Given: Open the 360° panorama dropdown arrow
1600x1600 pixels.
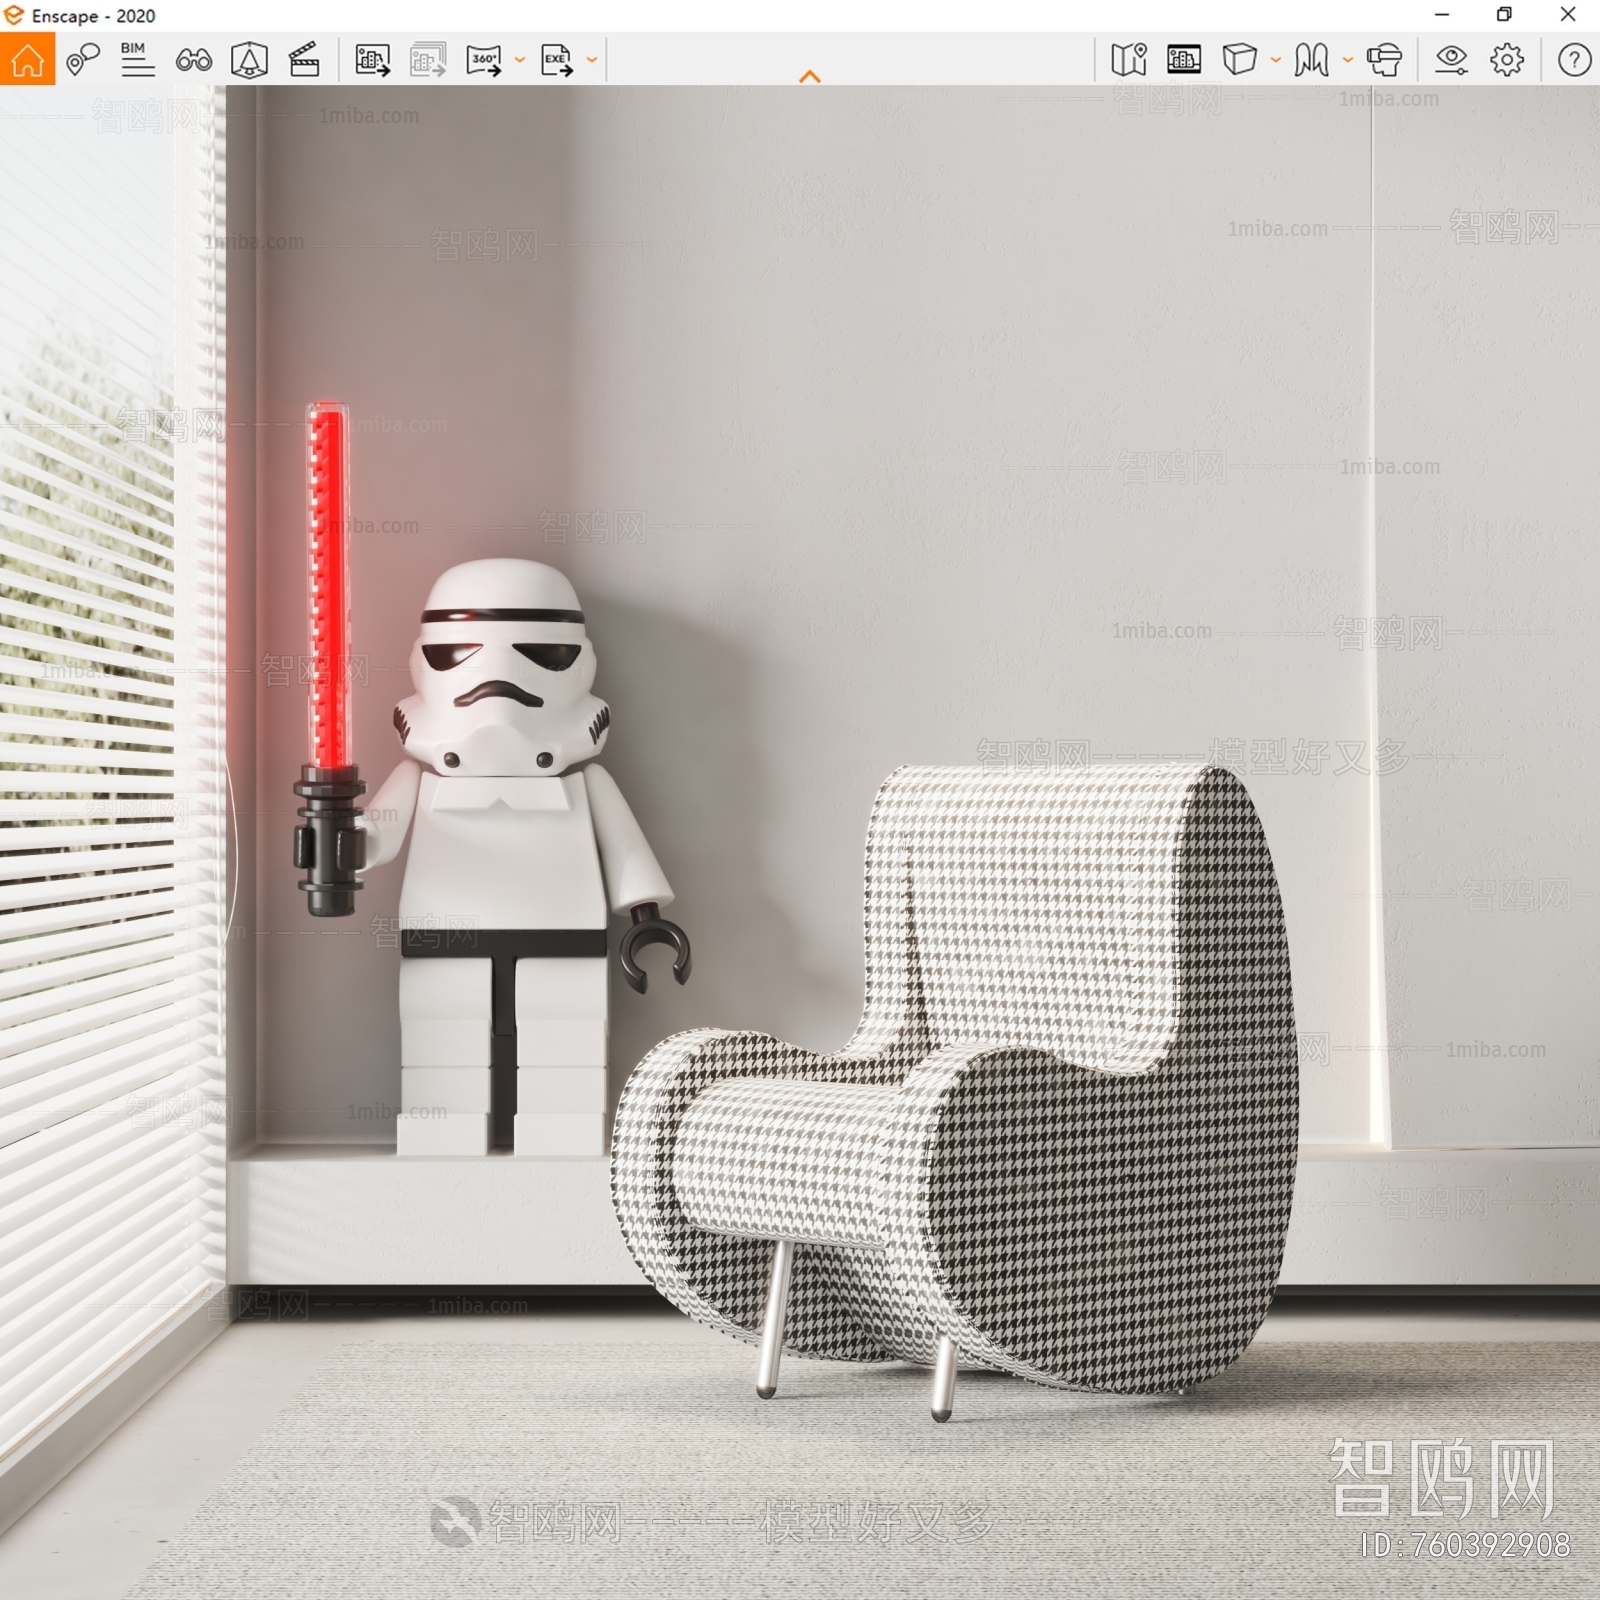Looking at the screenshot, I should [x=520, y=60].
